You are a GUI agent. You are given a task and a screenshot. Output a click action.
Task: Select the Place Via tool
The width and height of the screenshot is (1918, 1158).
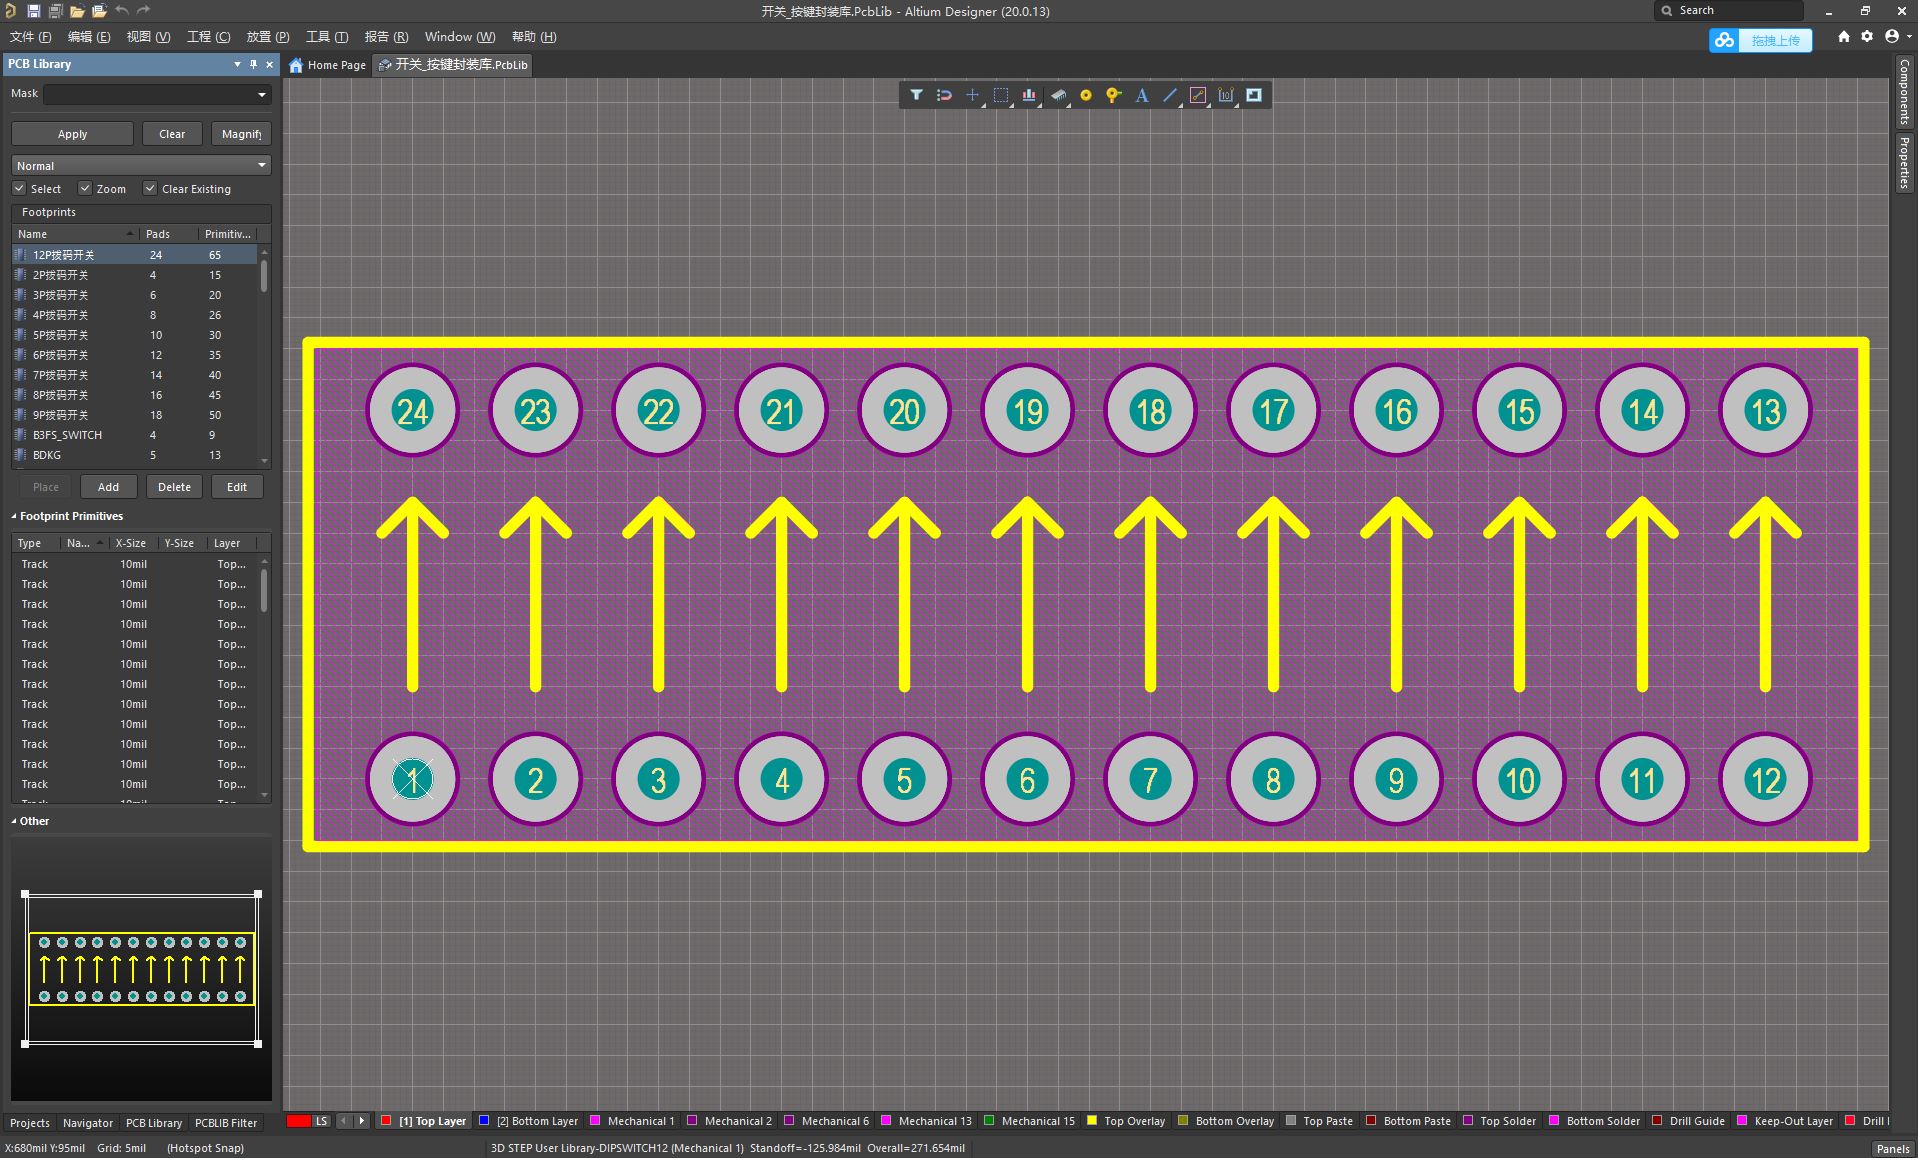pyautogui.click(x=1113, y=95)
